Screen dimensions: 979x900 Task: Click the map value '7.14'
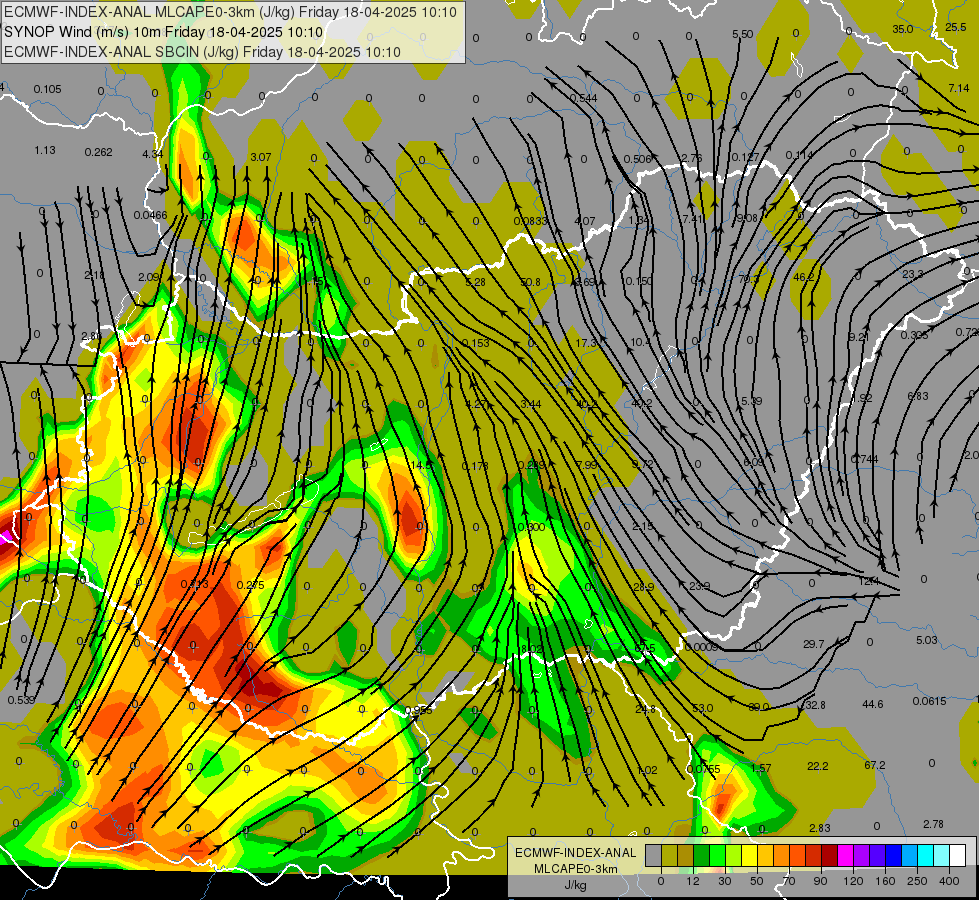[958, 88]
